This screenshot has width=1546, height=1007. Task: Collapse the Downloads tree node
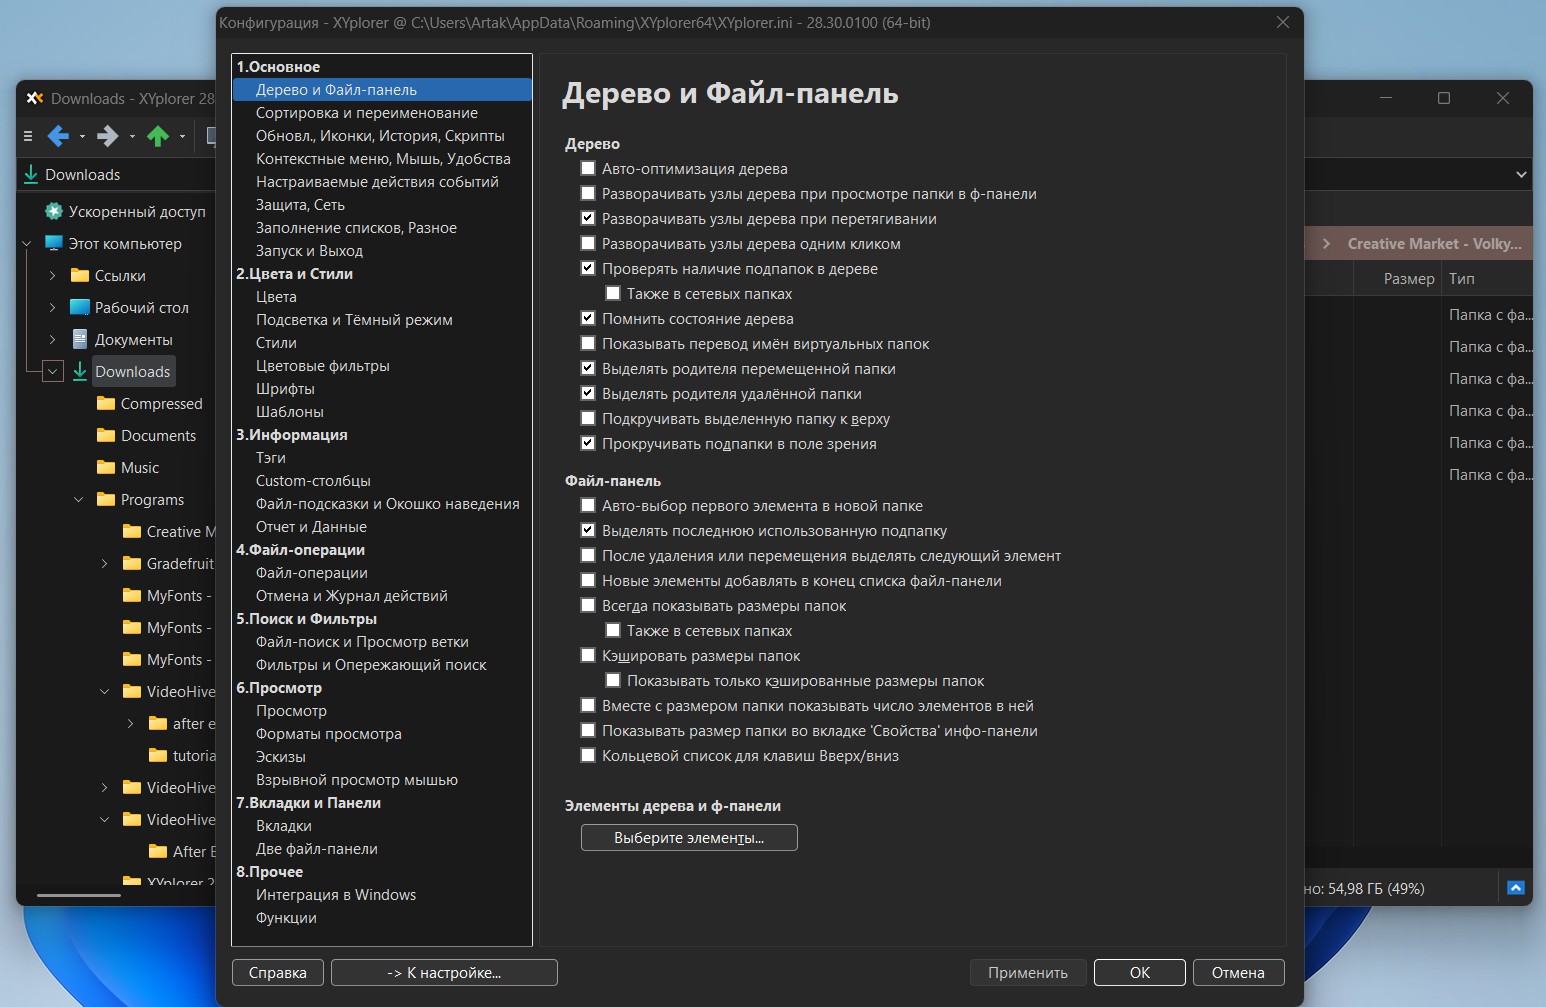pos(53,371)
